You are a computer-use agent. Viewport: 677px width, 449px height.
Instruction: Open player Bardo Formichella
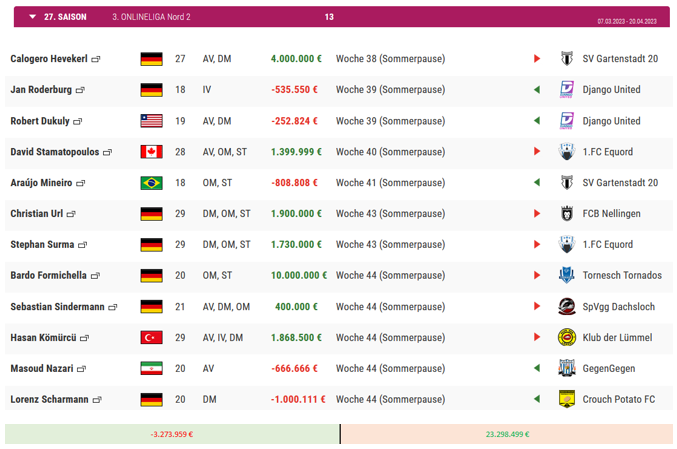pyautogui.click(x=48, y=275)
